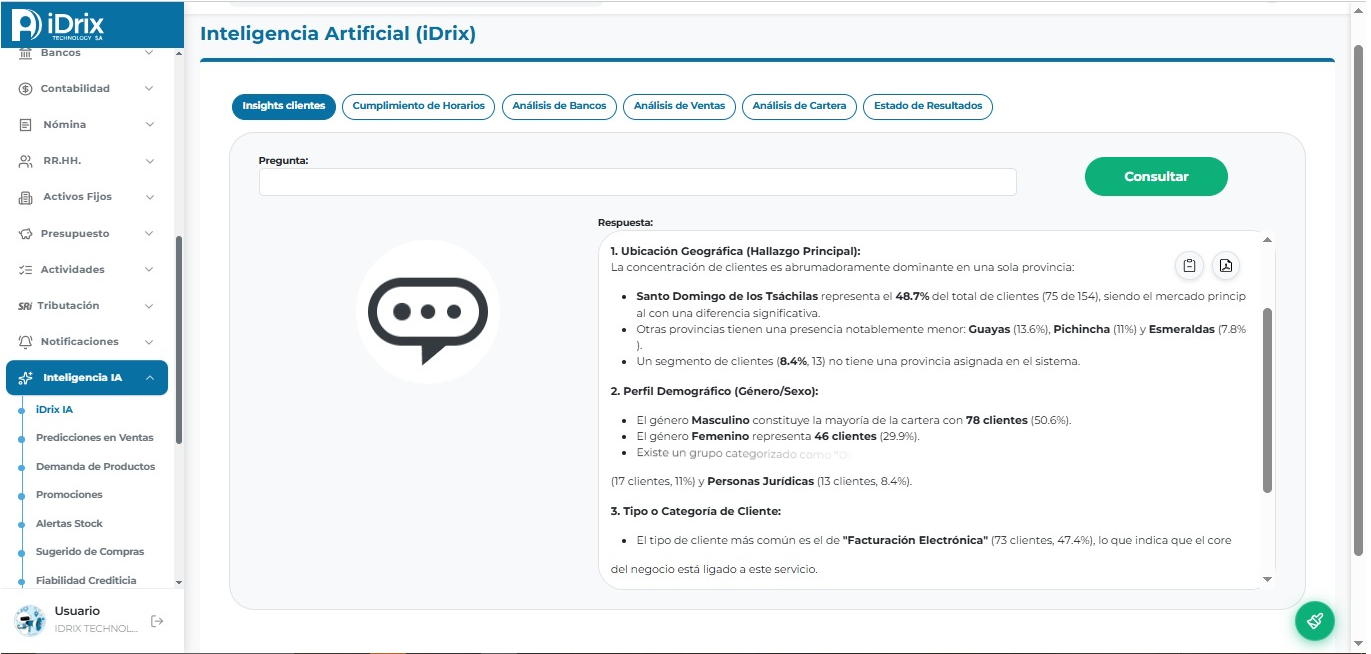
Task: Click the Personas Jurídicas bold text
Action: point(761,481)
